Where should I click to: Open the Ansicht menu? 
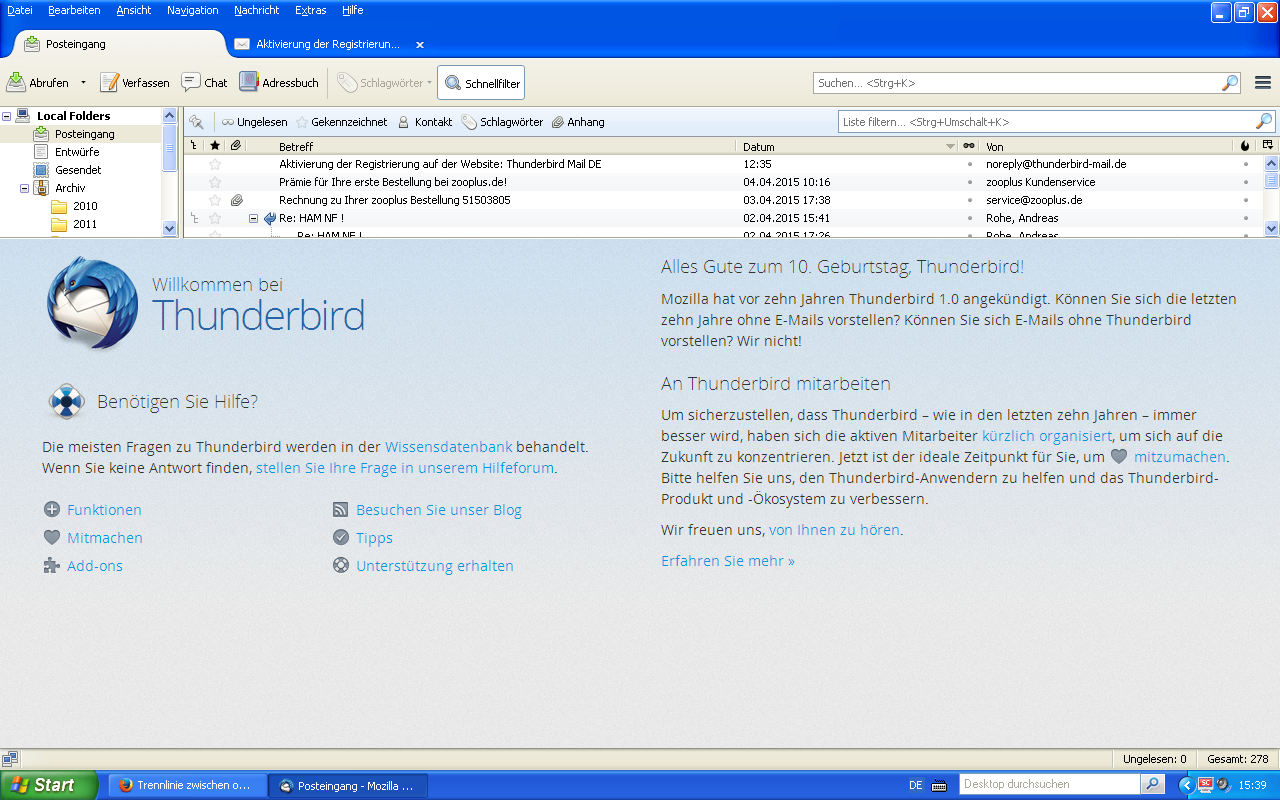[134, 10]
